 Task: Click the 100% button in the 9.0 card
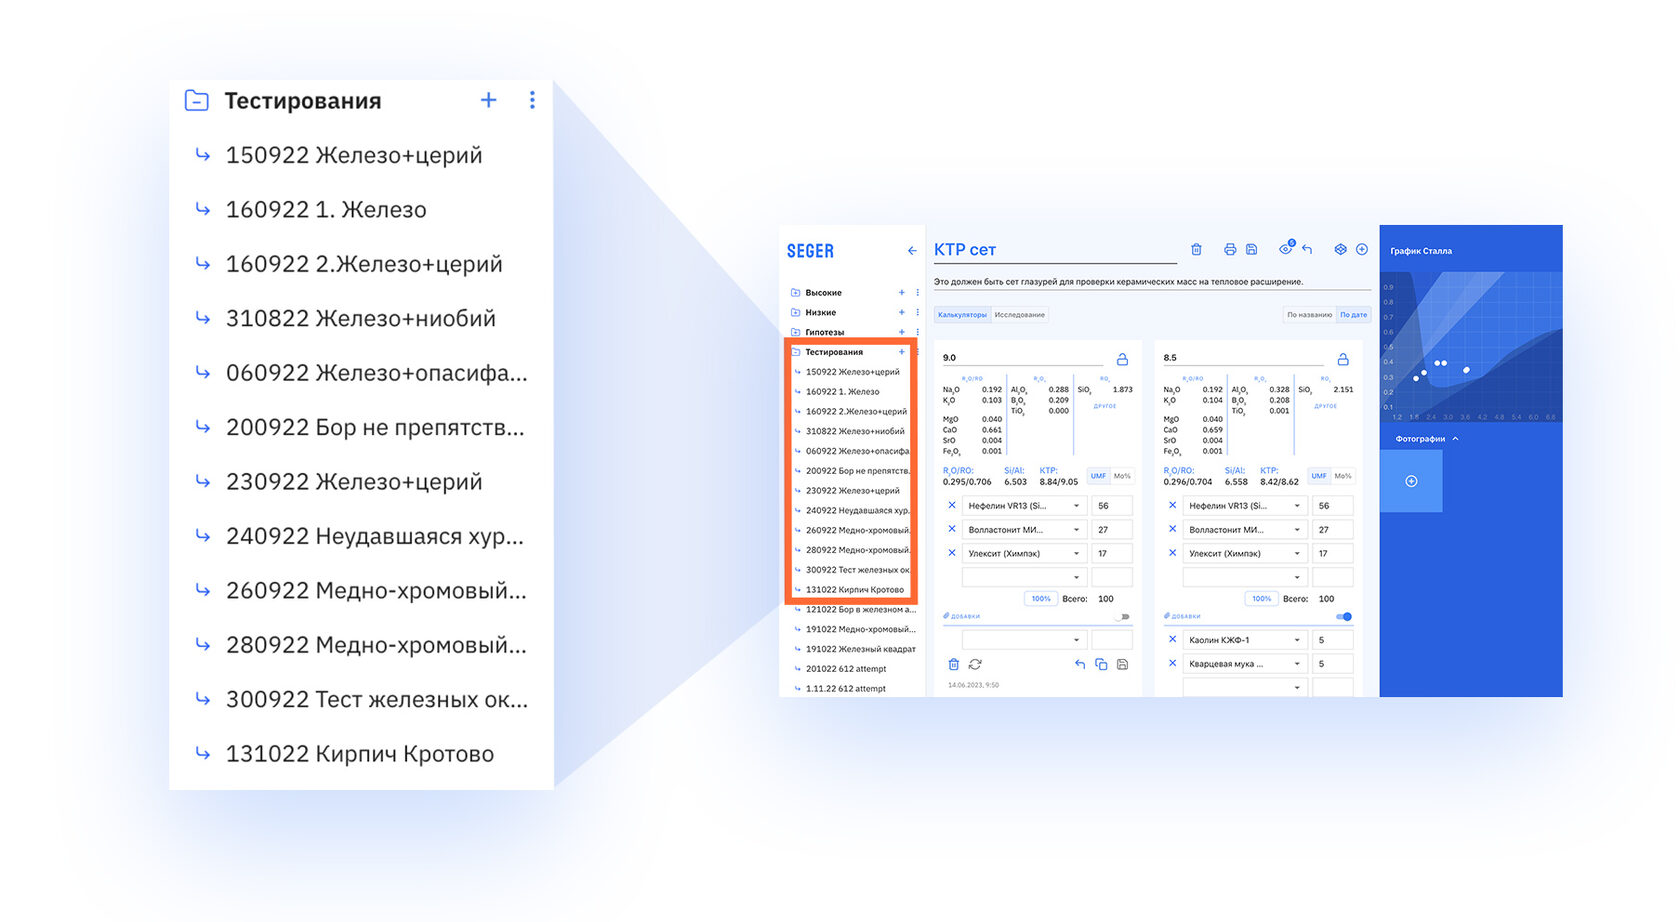click(1041, 599)
